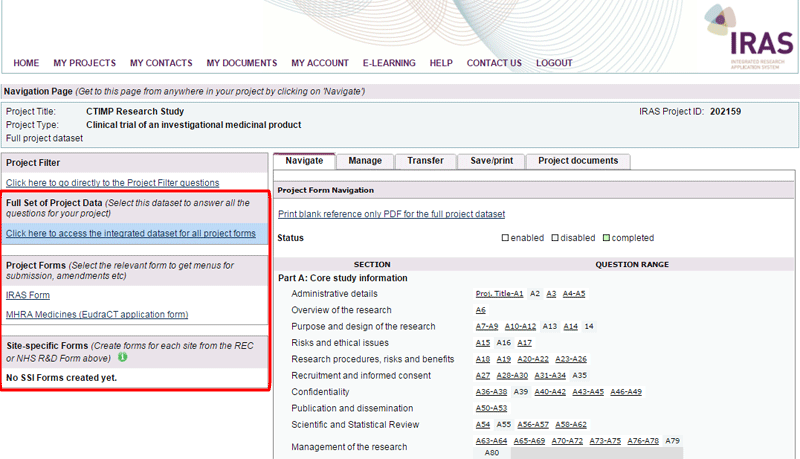The width and height of the screenshot is (800, 459).
Task: Click the IRAS Project ID value 202159
Action: [x=725, y=111]
